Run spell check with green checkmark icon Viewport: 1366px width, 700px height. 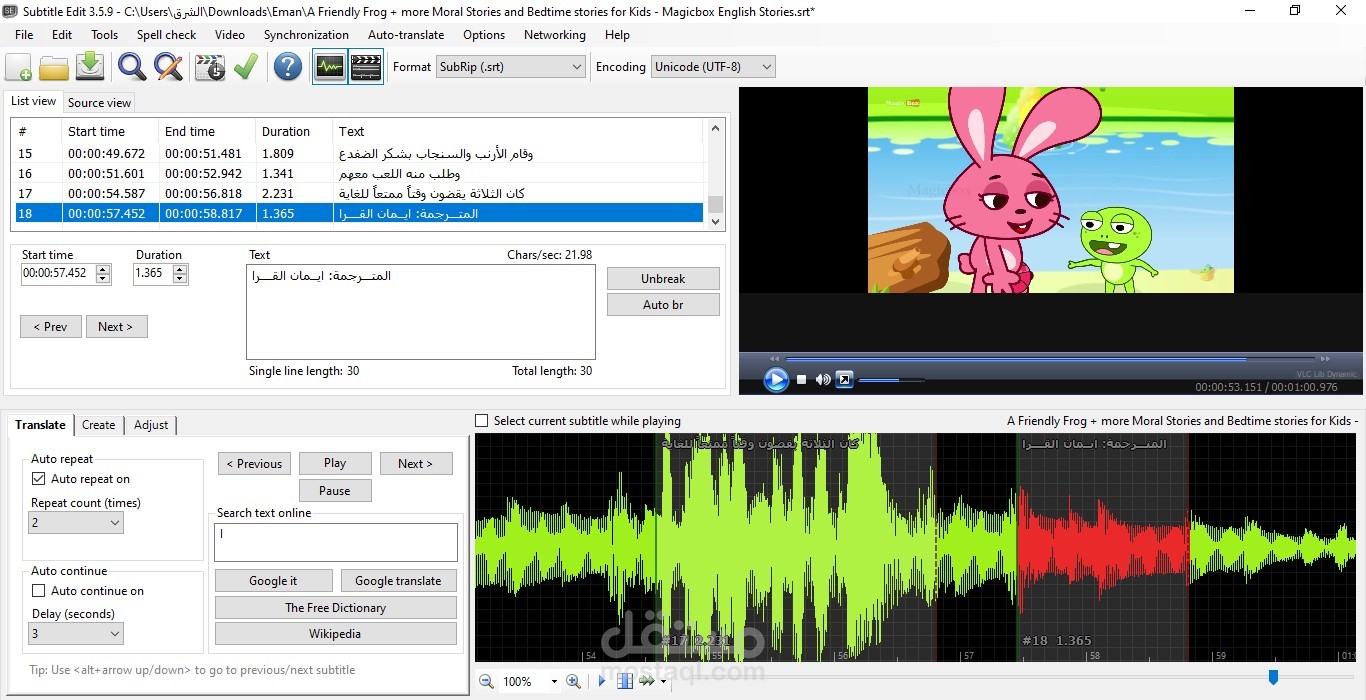[246, 67]
